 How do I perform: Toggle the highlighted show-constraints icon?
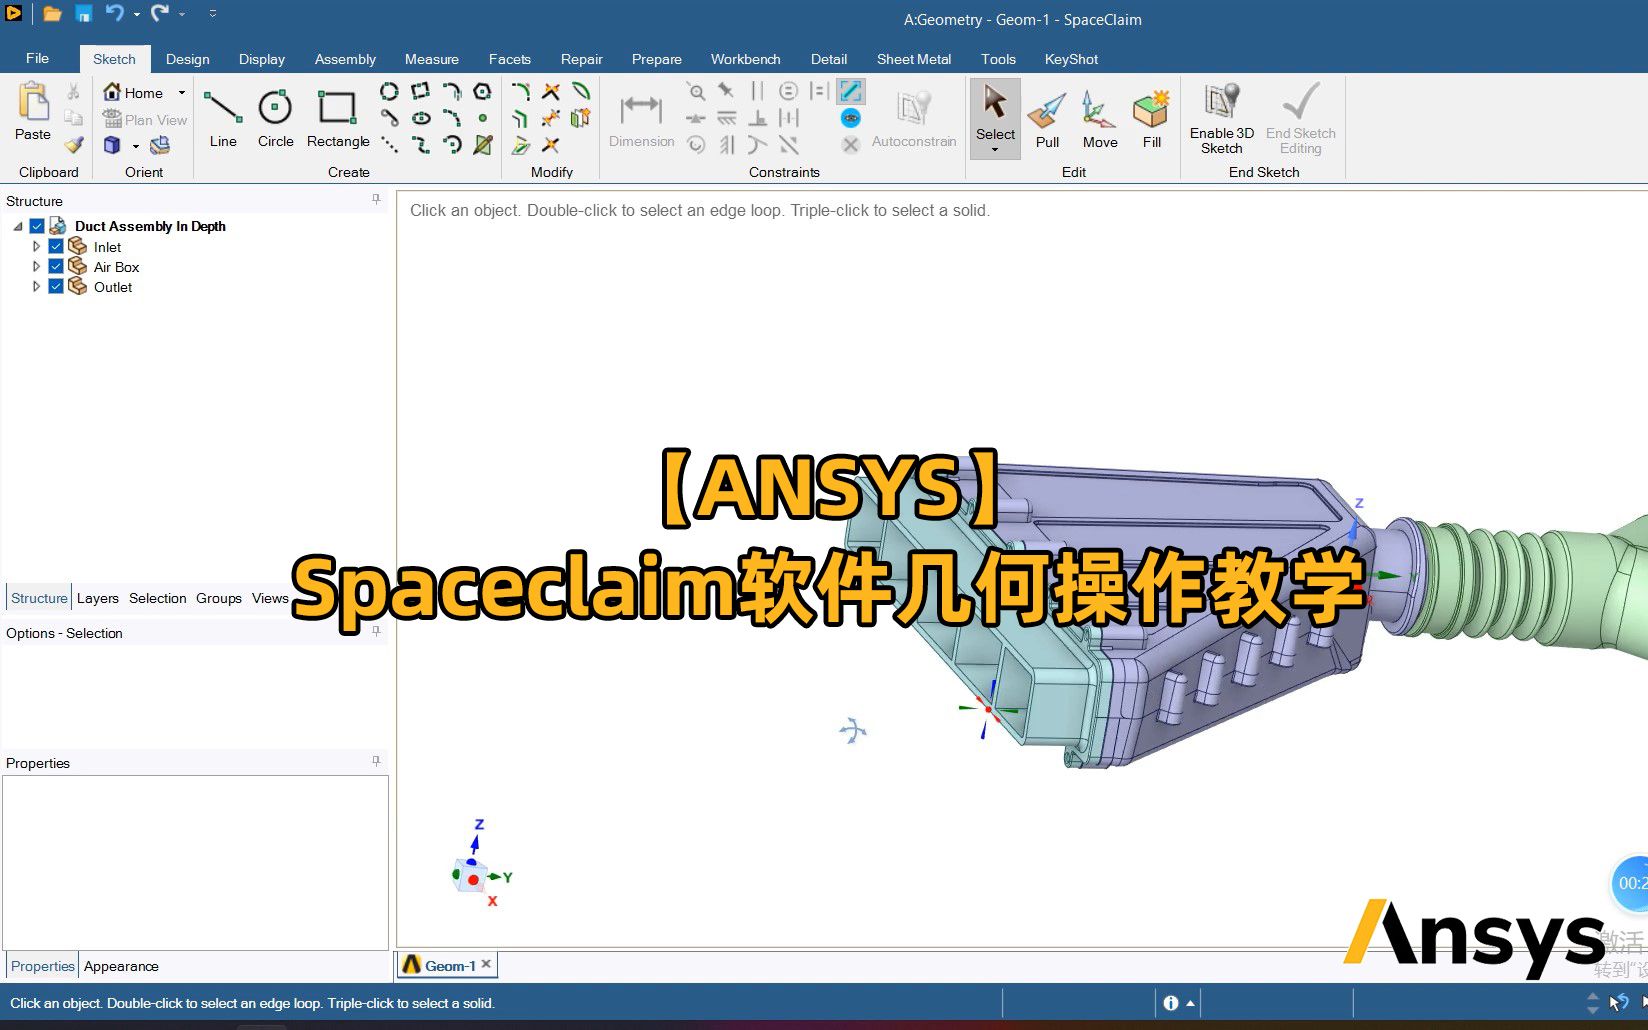(x=851, y=91)
